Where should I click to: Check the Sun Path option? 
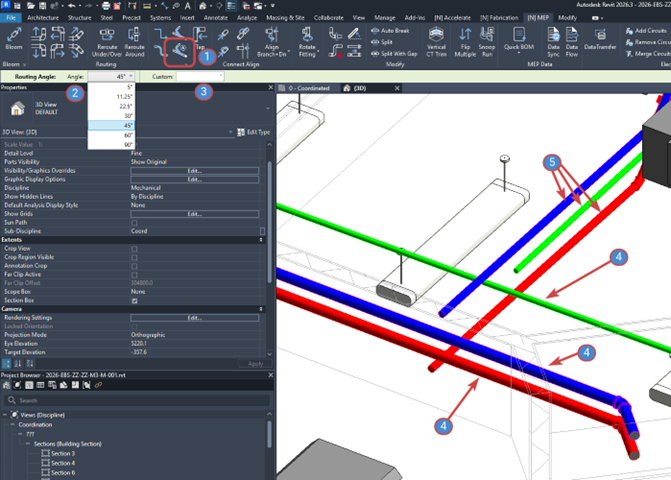tap(135, 222)
